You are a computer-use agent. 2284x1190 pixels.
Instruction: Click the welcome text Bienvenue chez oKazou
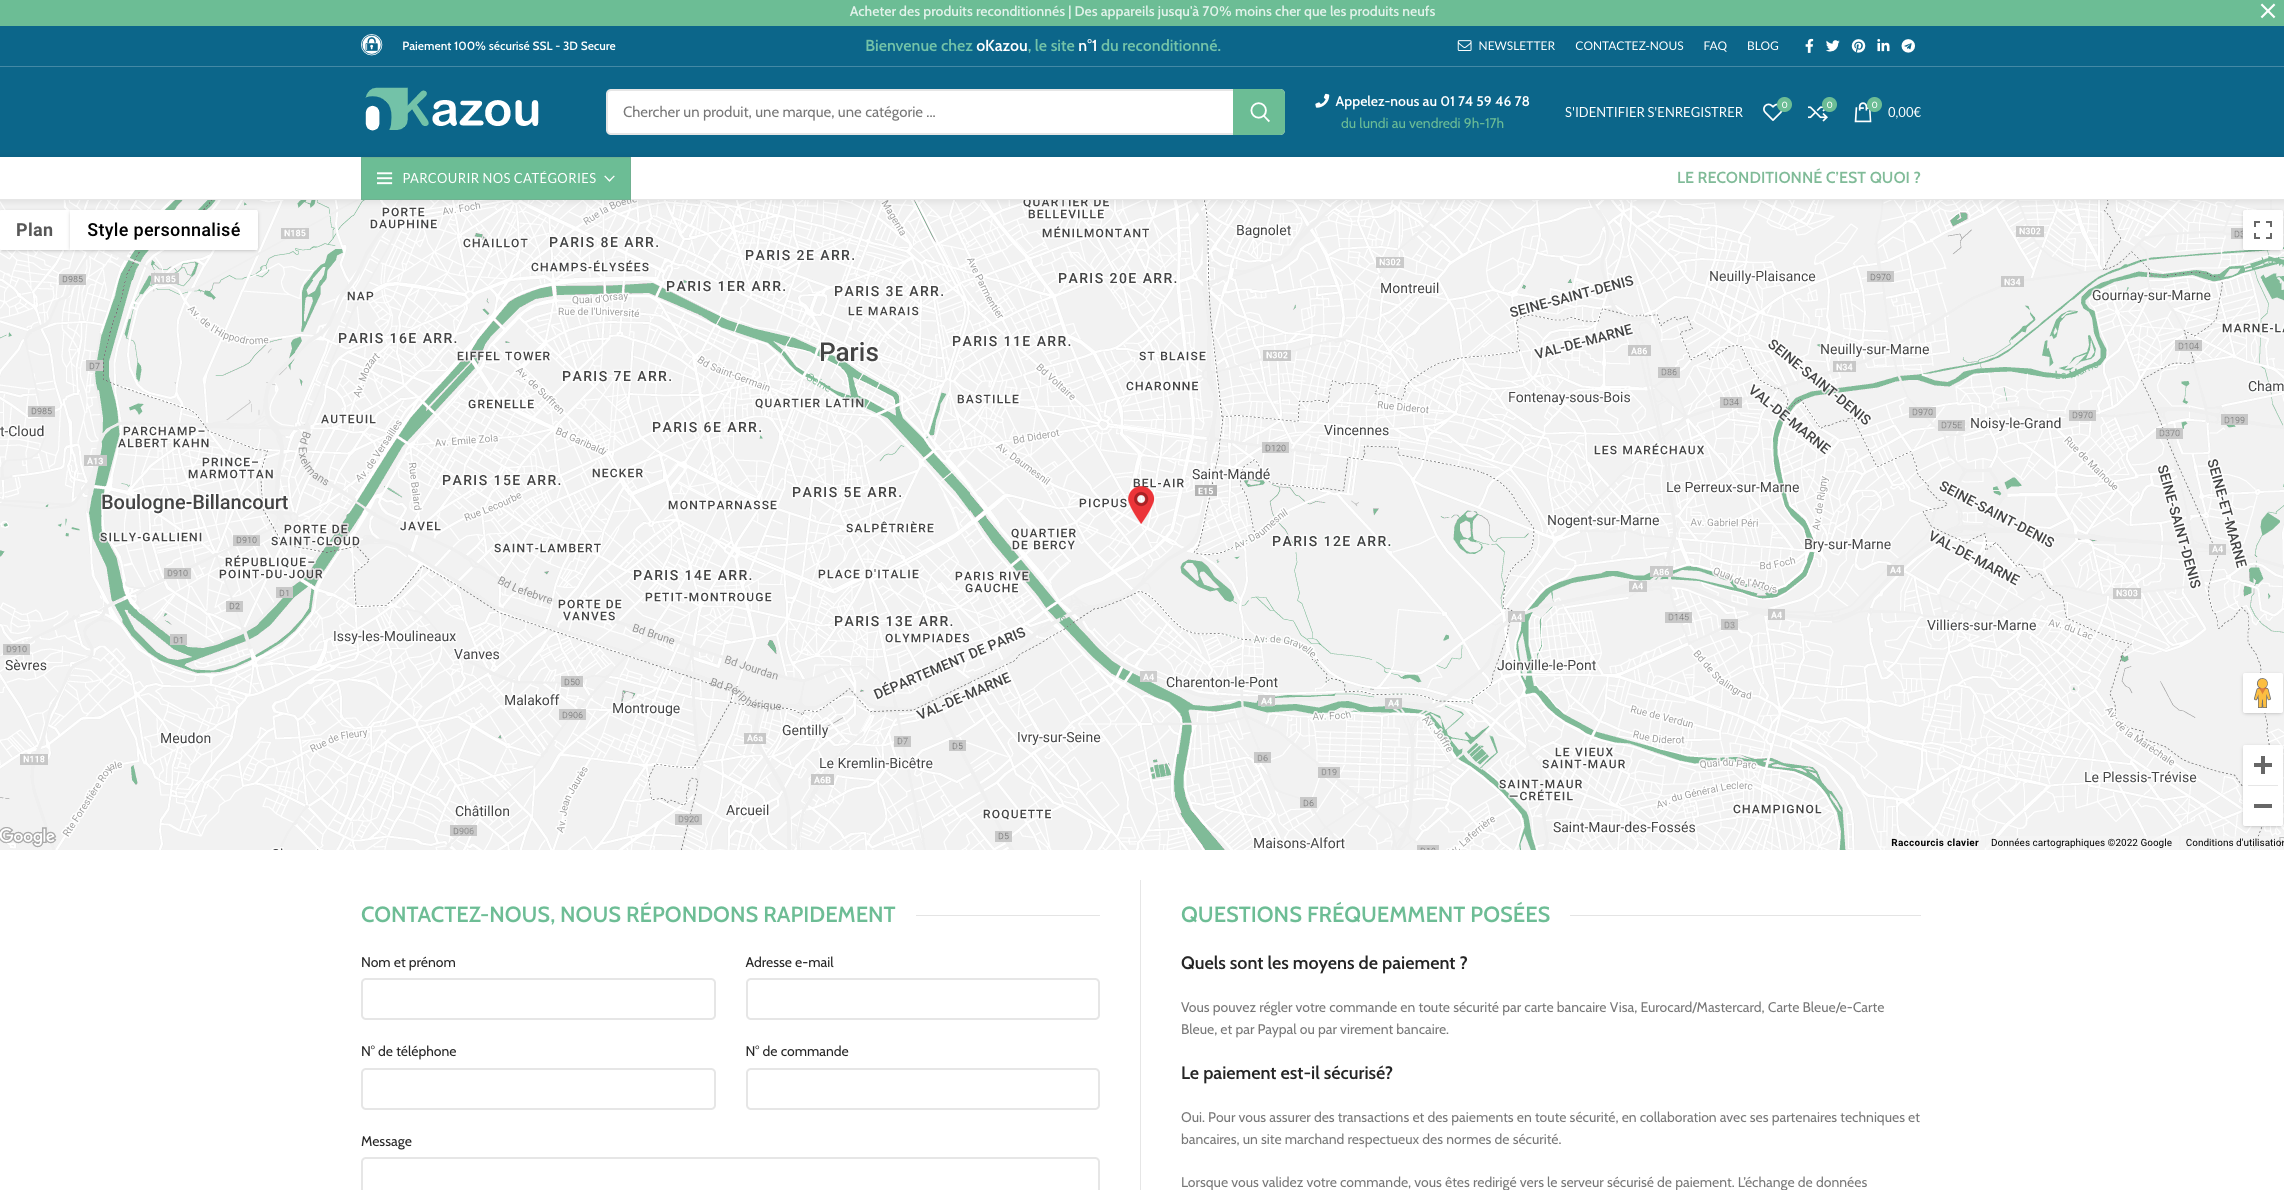946,46
